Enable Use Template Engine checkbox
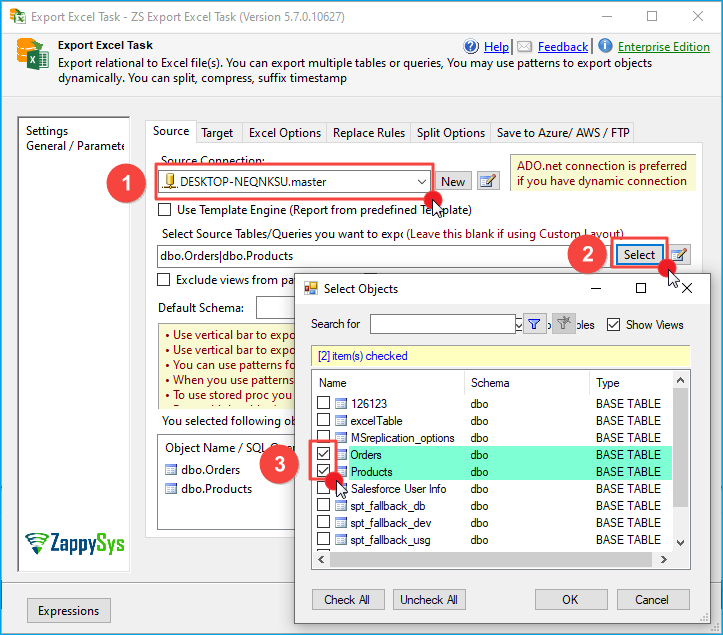 pyautogui.click(x=165, y=210)
